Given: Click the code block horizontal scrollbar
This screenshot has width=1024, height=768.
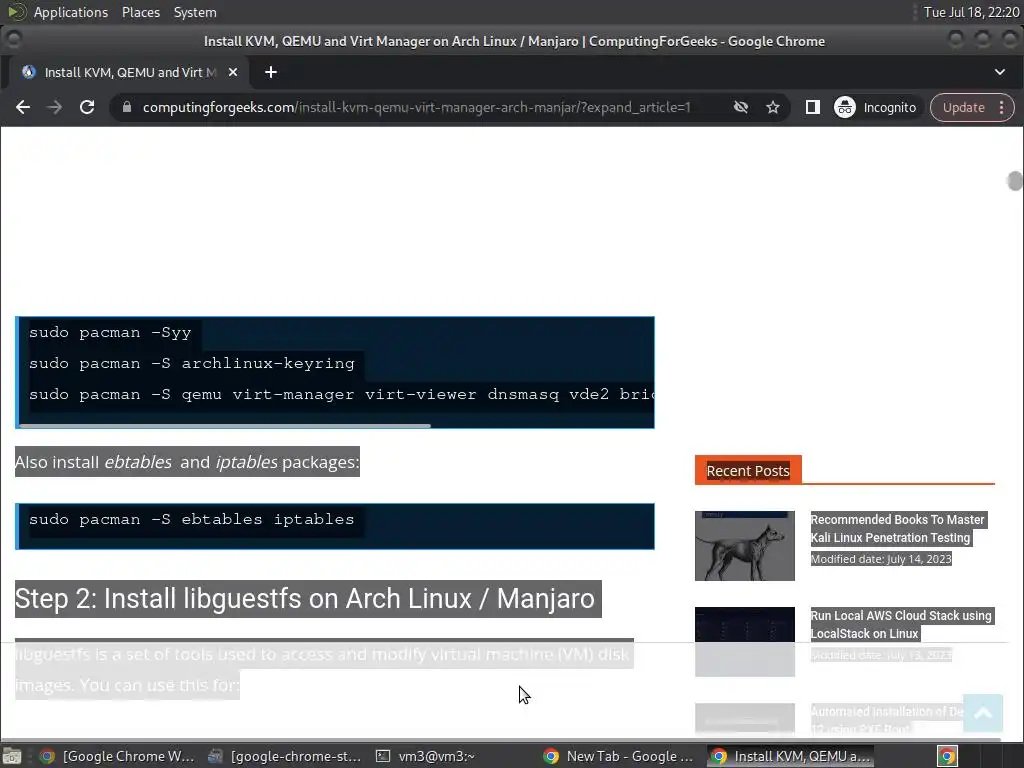Looking at the screenshot, I should 225,426.
